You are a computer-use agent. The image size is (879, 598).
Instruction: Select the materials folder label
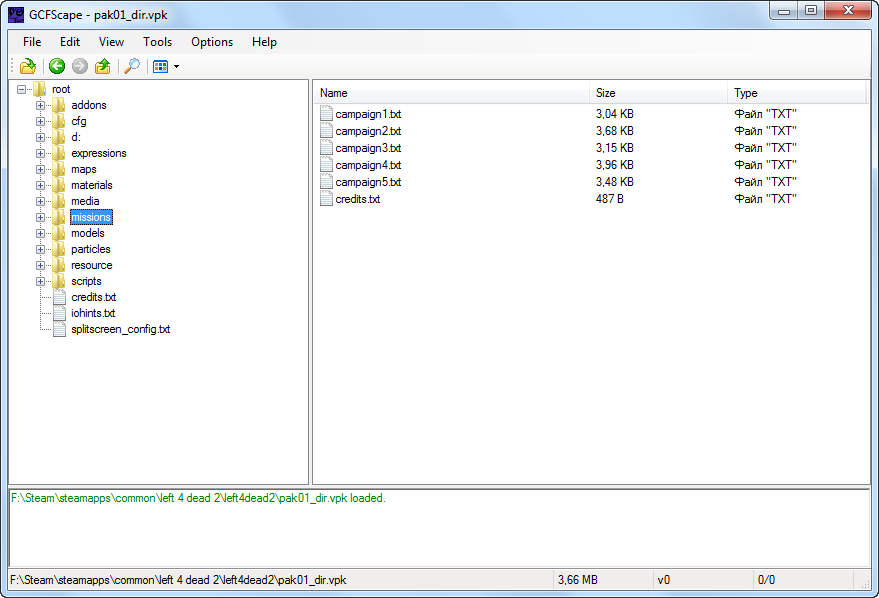(x=91, y=185)
